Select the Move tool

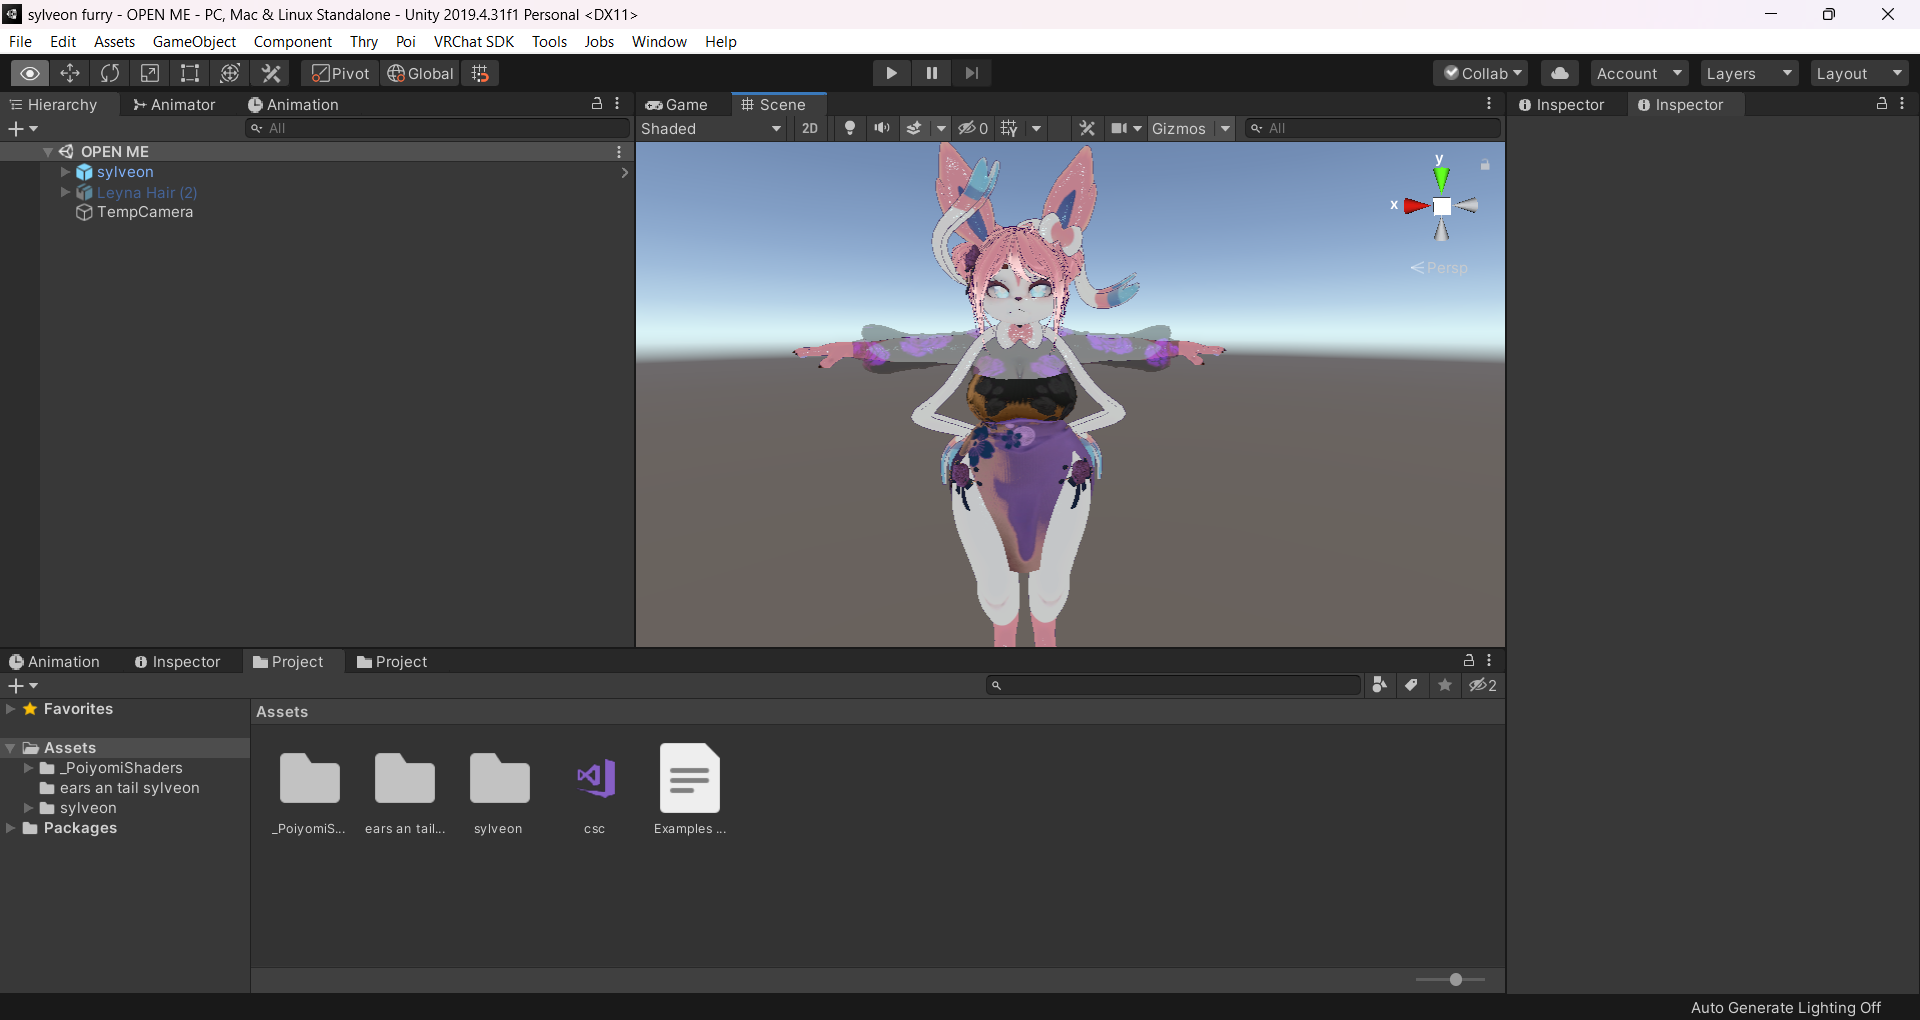pos(70,73)
